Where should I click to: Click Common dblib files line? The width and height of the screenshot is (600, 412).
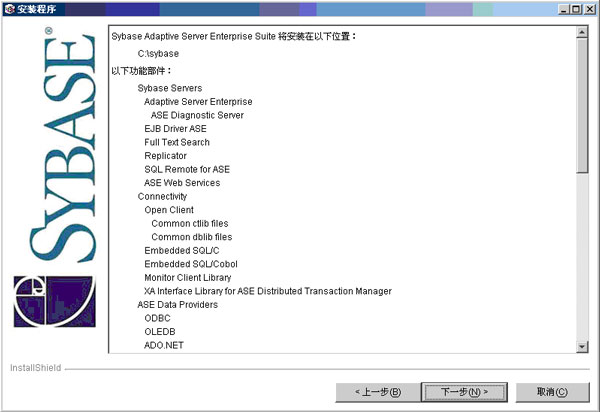(x=192, y=237)
